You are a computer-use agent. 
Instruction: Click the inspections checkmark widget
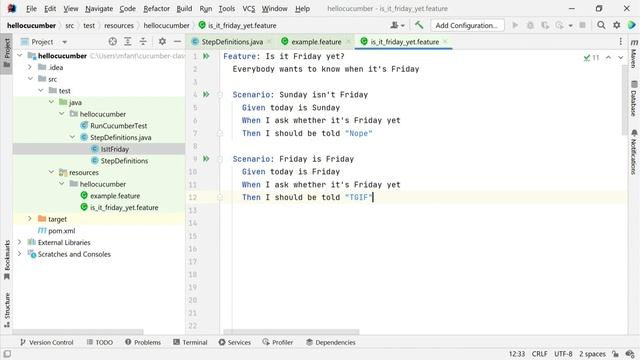(x=591, y=58)
